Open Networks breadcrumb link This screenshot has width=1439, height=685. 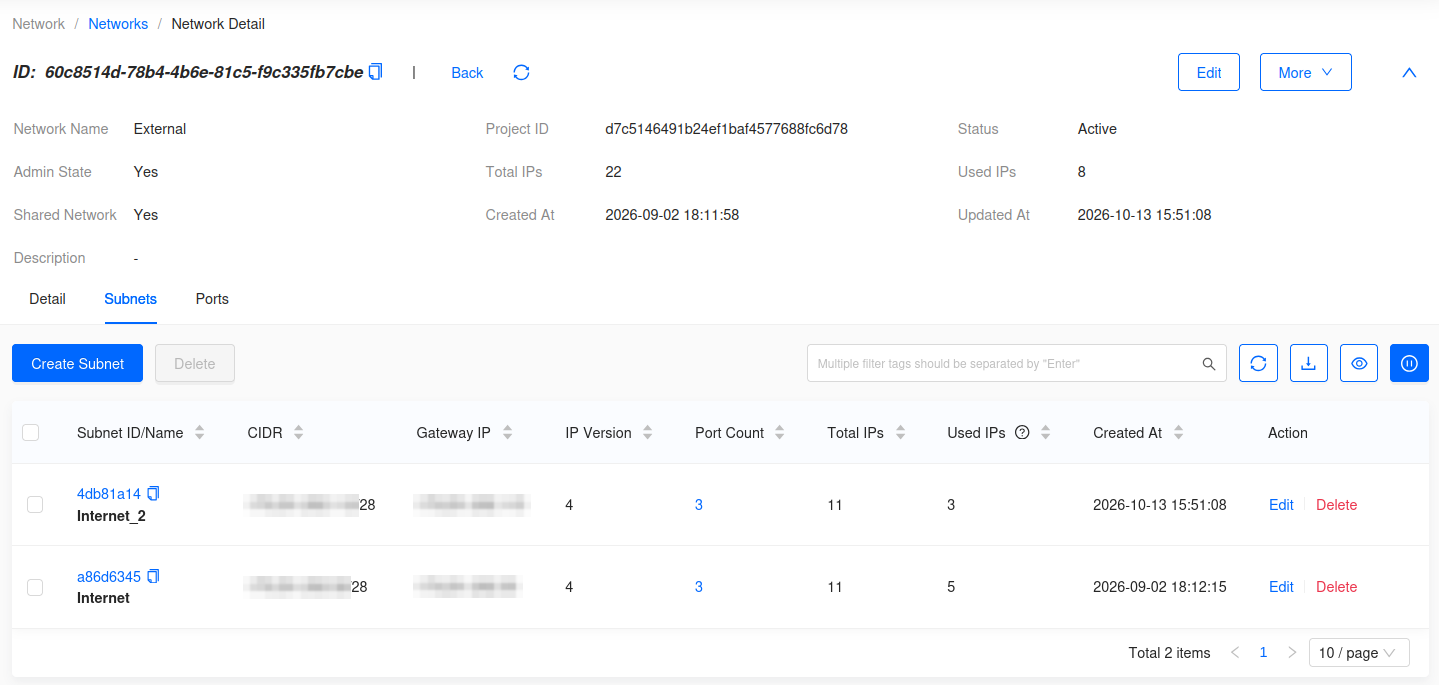click(118, 23)
